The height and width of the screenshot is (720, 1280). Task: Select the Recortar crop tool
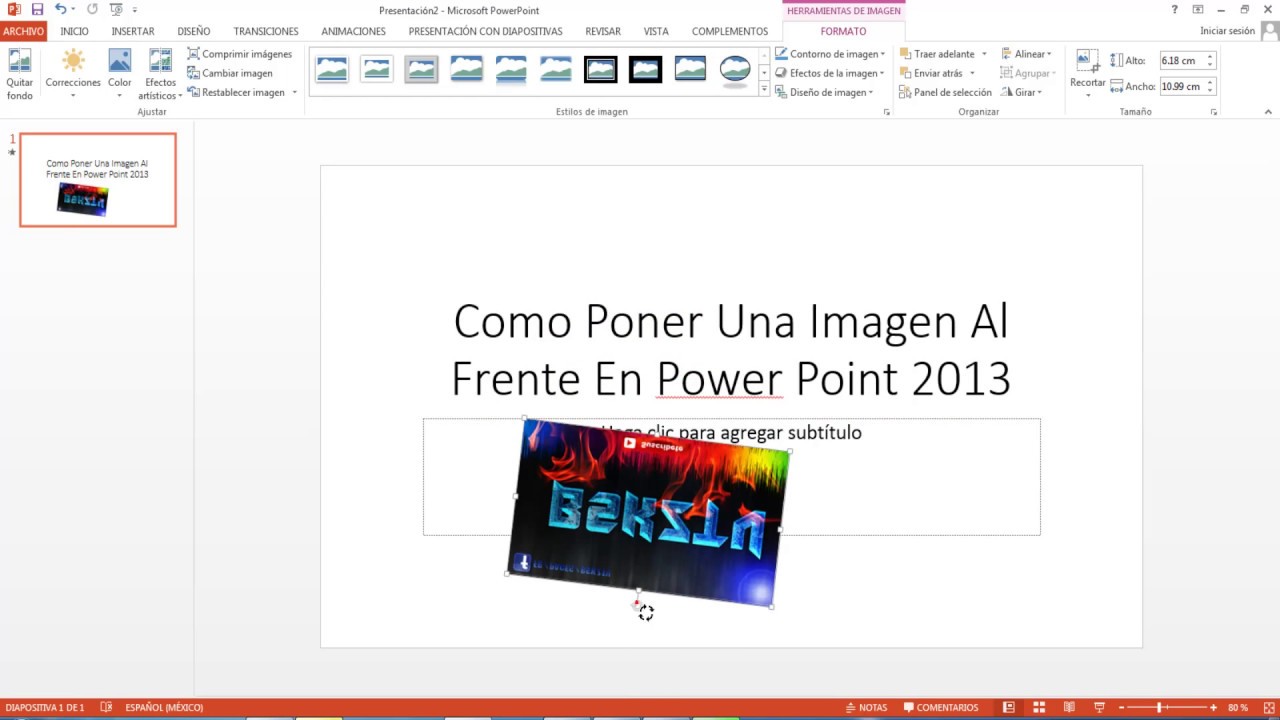(1087, 72)
